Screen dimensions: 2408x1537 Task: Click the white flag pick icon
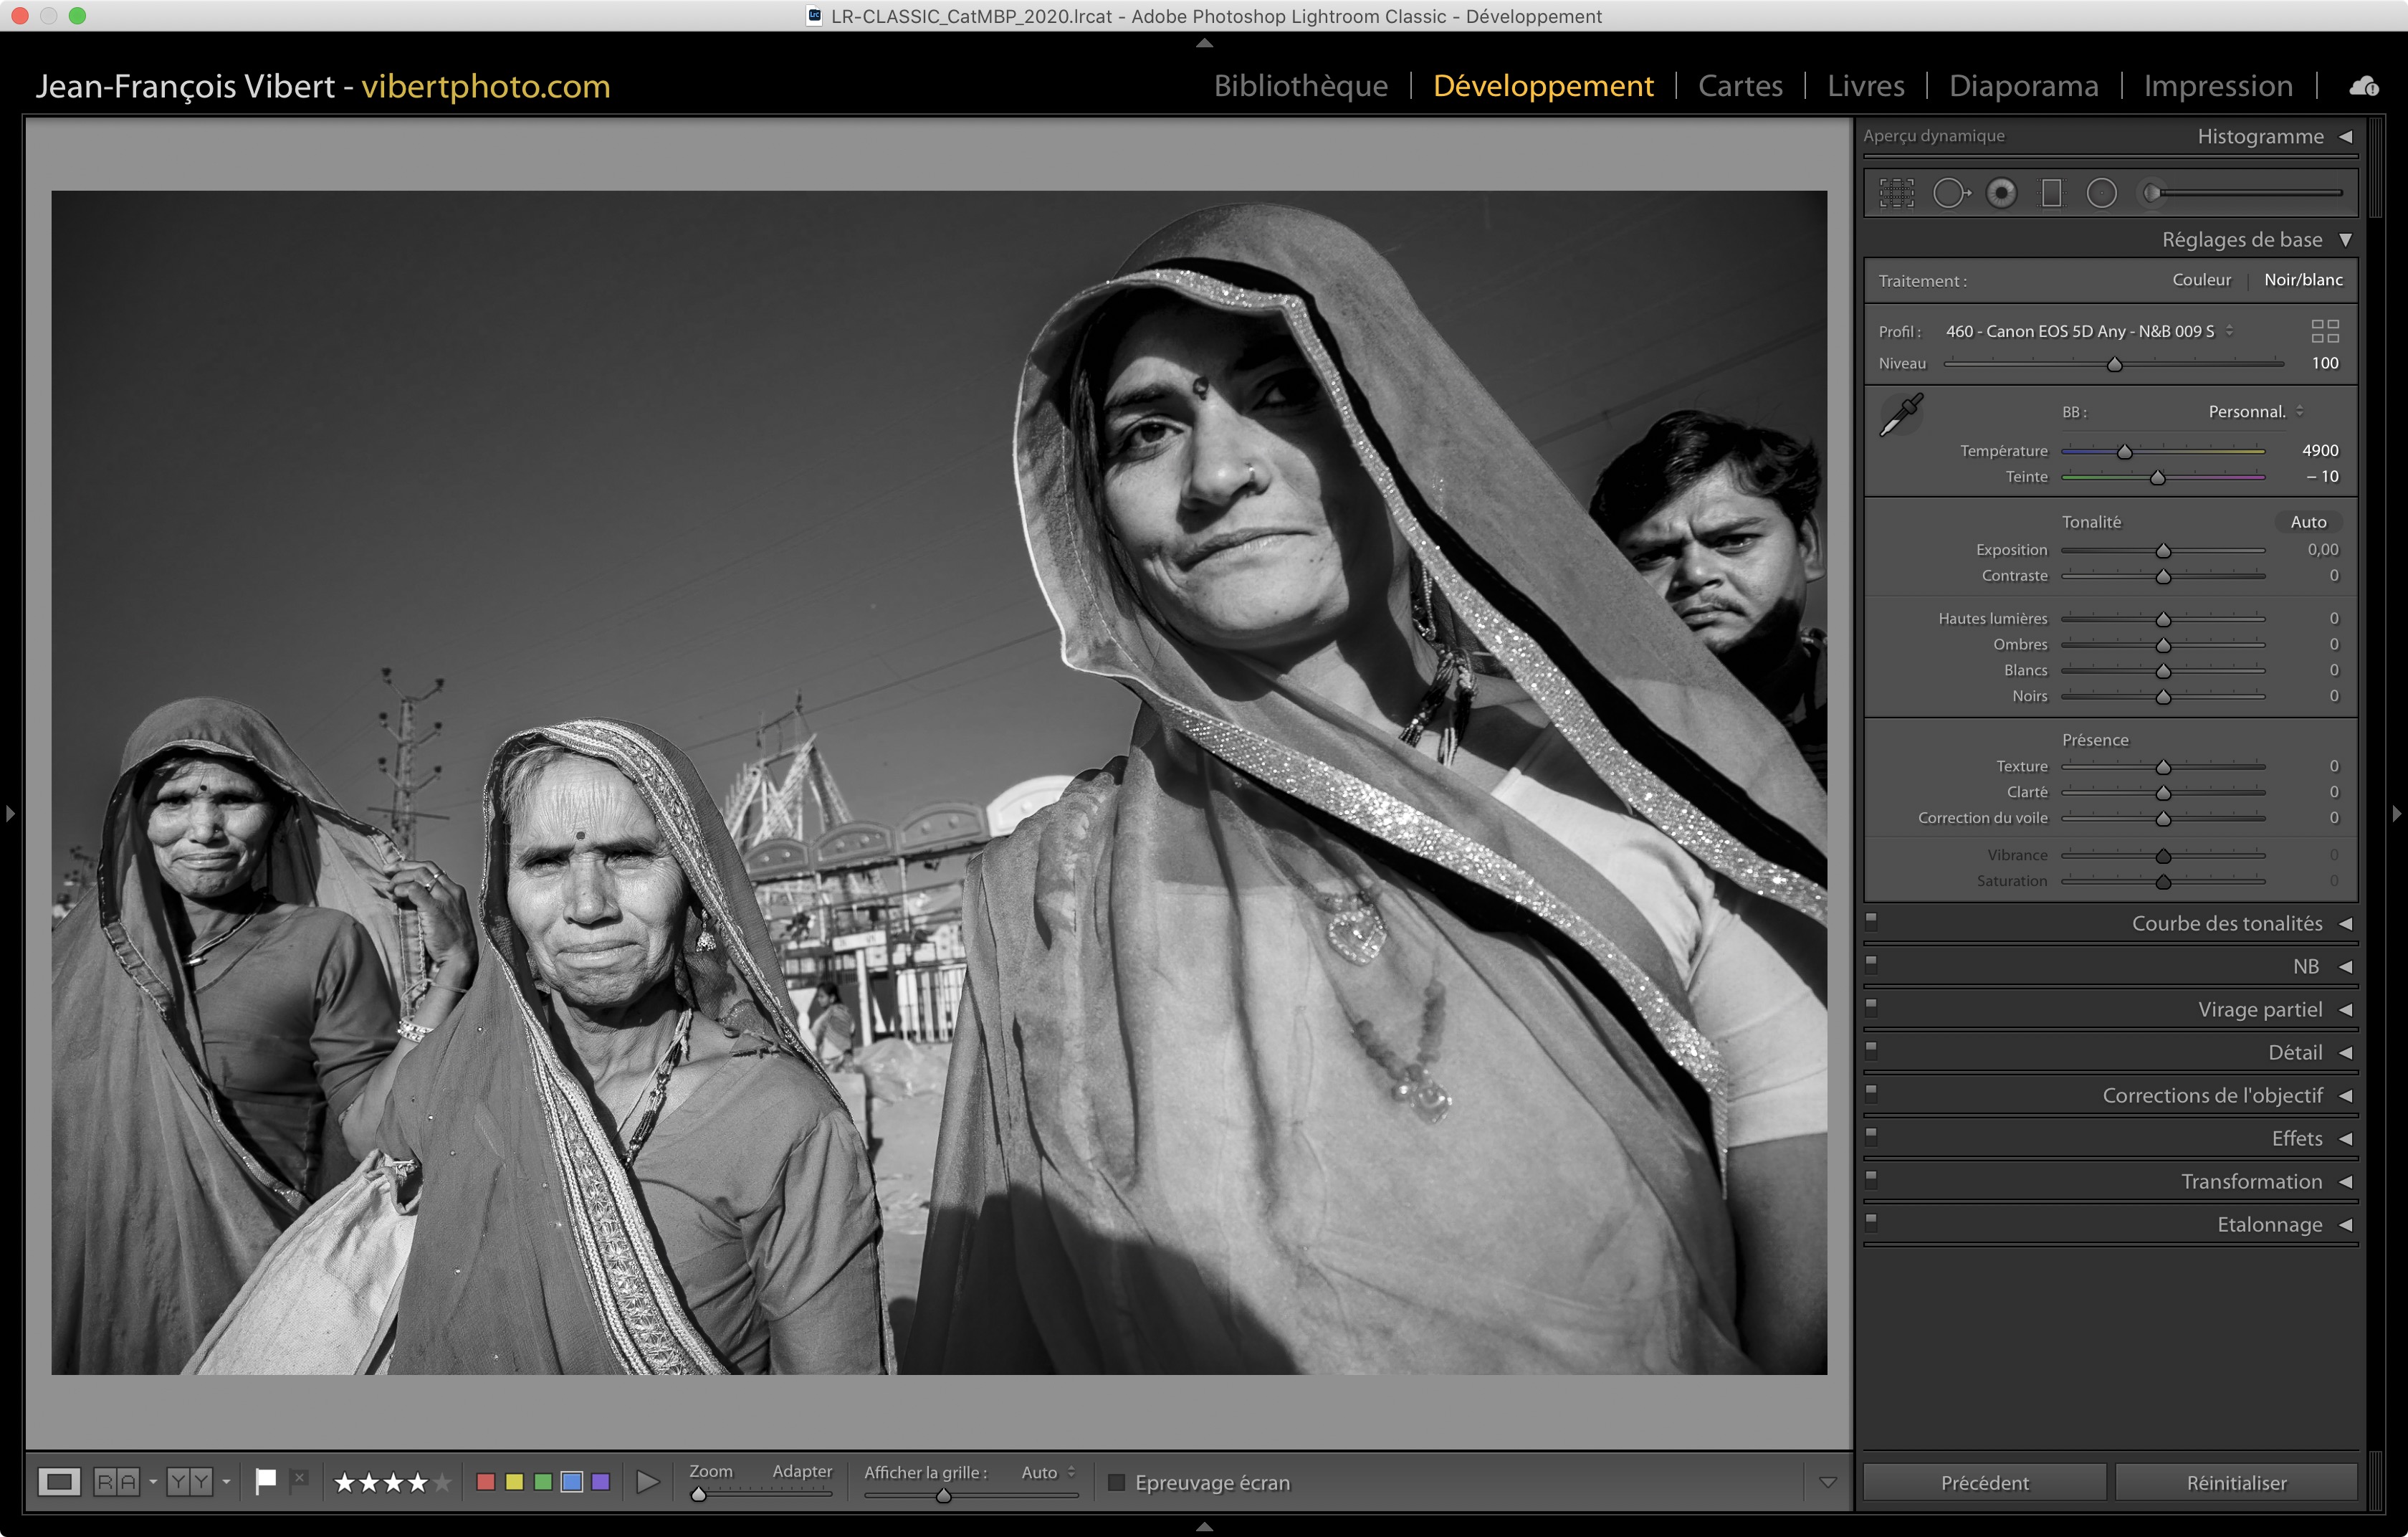tap(265, 1481)
